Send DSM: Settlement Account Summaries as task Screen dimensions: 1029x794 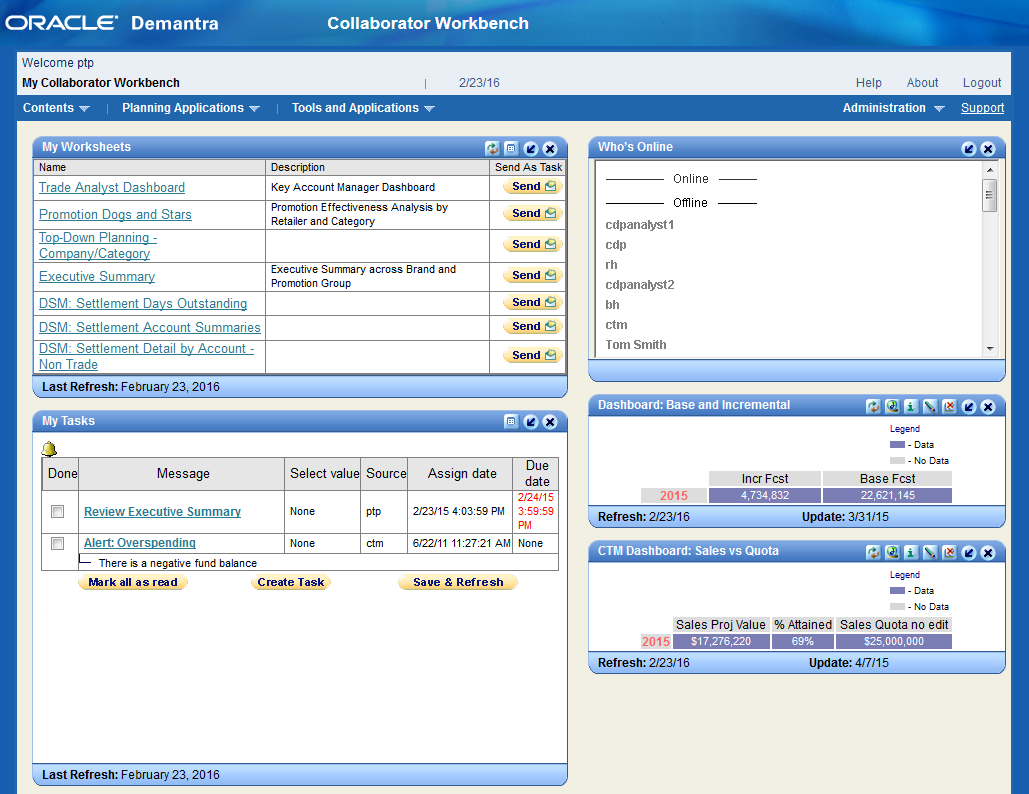(x=534, y=326)
